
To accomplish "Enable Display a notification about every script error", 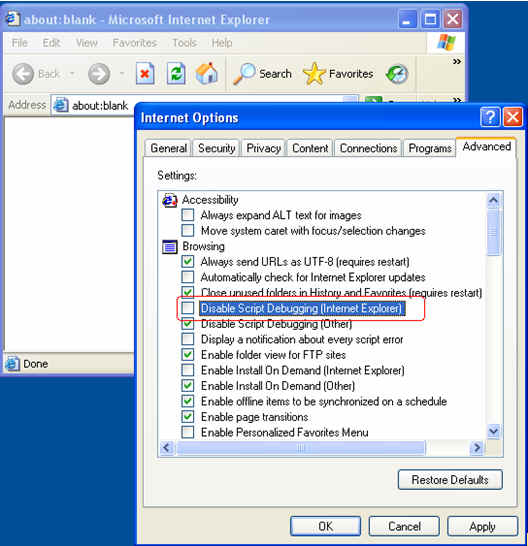I will [188, 339].
